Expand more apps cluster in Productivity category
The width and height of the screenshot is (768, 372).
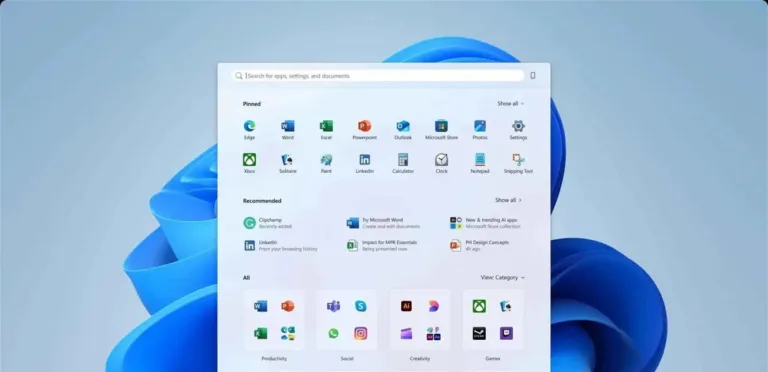click(288, 333)
